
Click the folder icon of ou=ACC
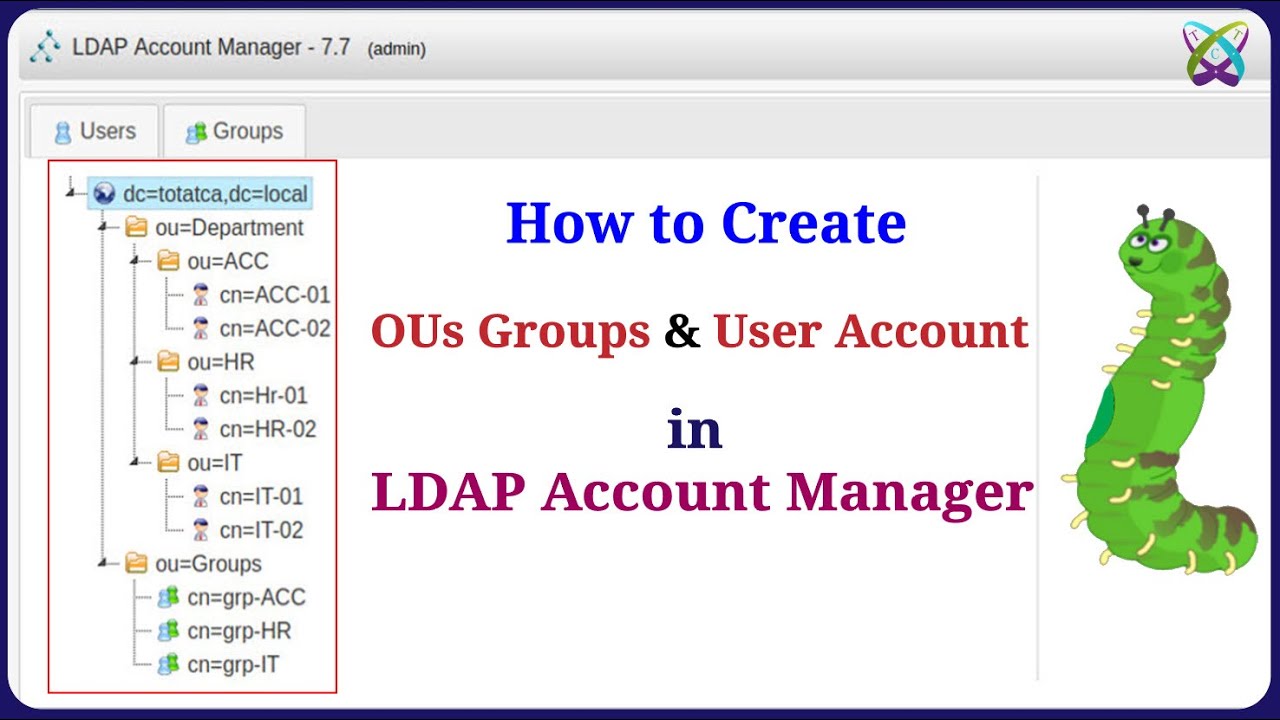pos(169,261)
